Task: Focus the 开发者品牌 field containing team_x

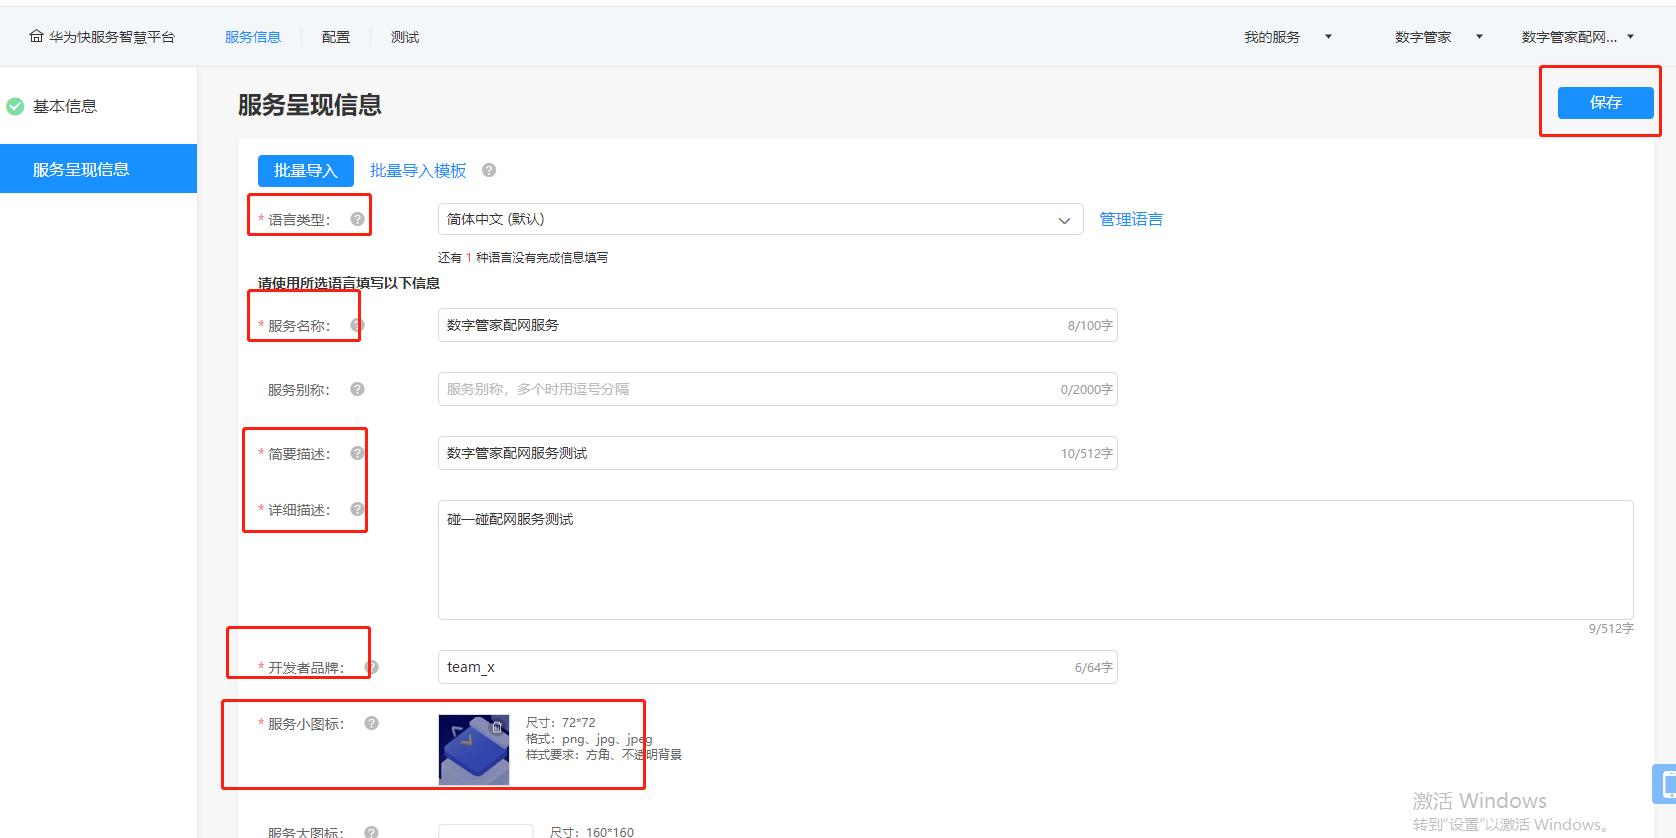Action: coord(777,667)
